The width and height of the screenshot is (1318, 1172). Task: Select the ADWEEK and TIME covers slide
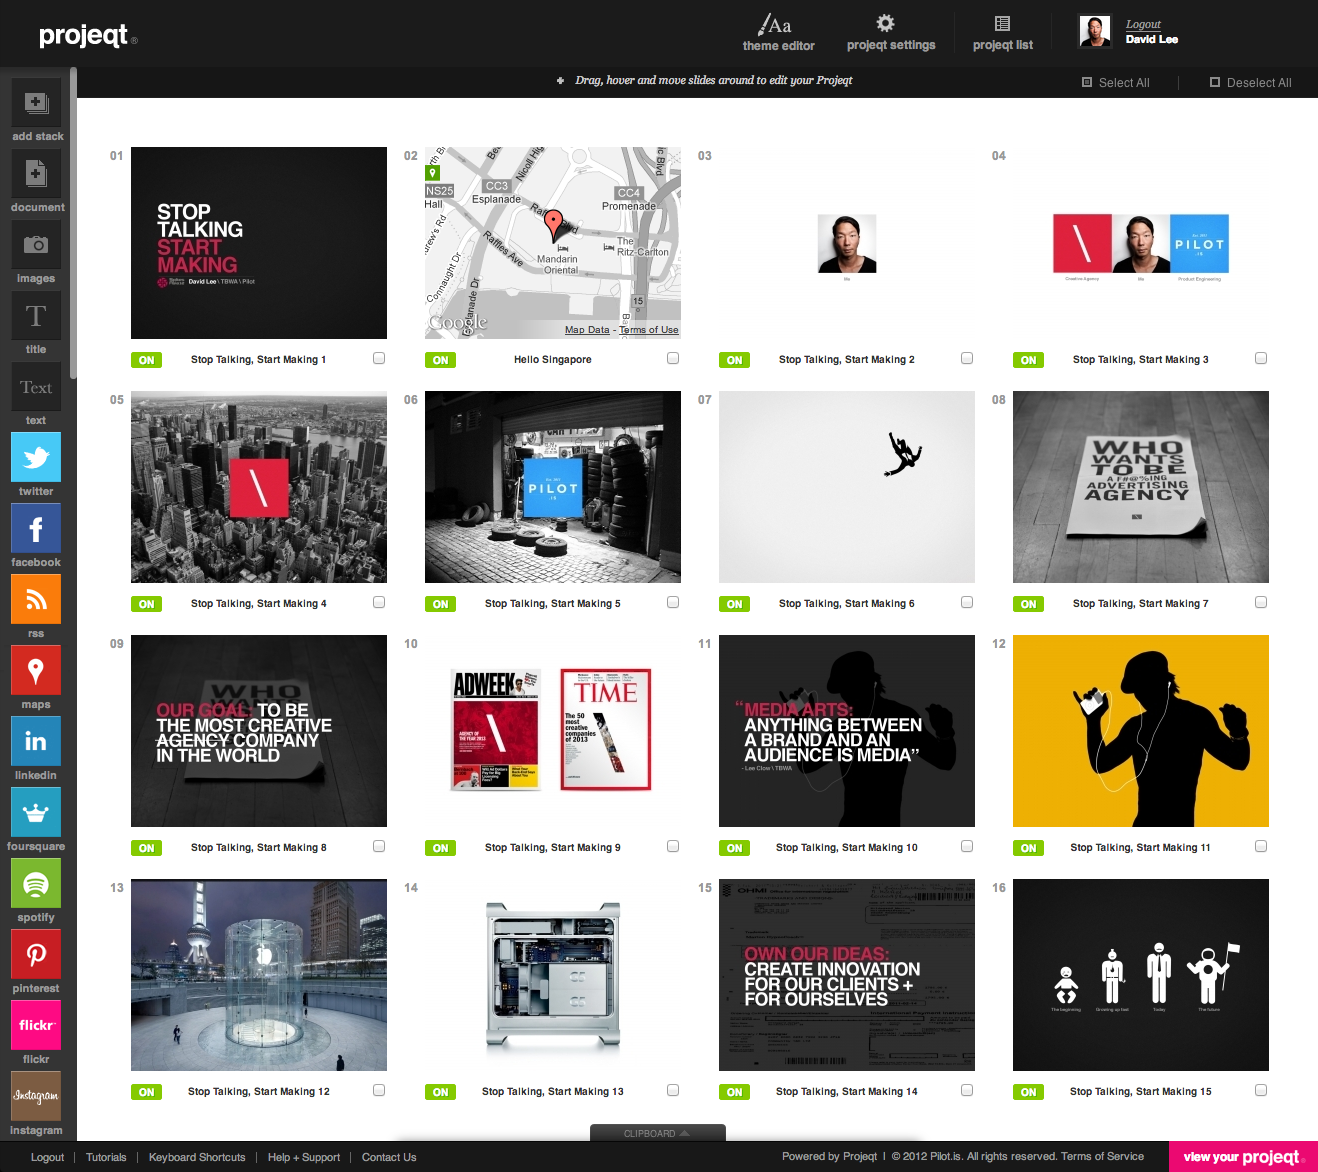(553, 731)
